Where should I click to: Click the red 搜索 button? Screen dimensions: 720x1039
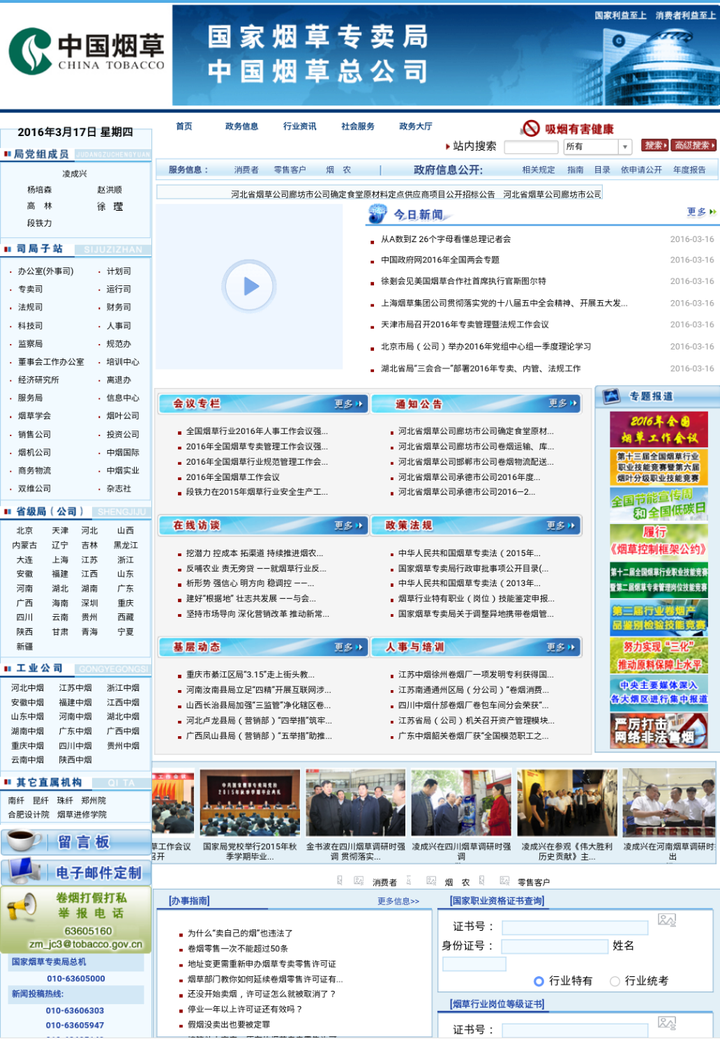pyautogui.click(x=654, y=145)
